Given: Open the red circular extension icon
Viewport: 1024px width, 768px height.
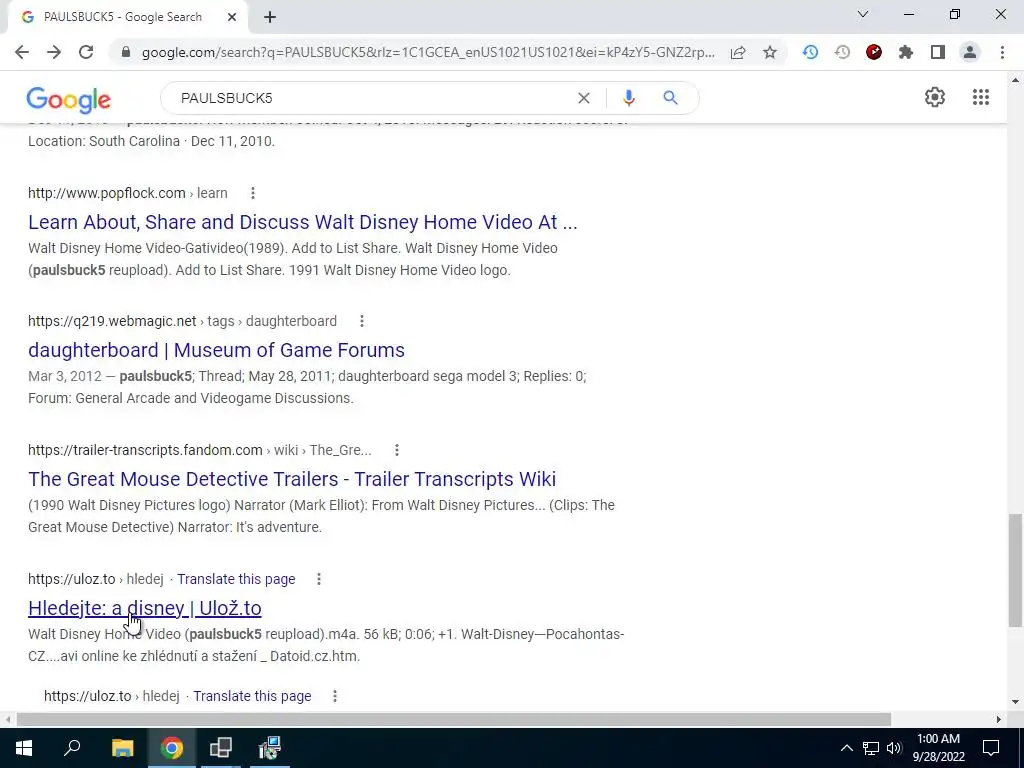Looking at the screenshot, I should pos(874,52).
